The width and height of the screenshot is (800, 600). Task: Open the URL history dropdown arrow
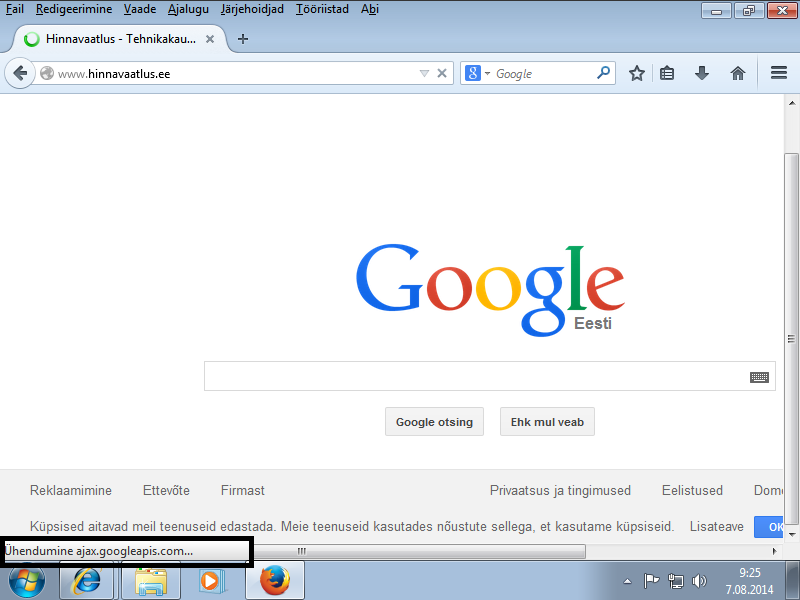pyautogui.click(x=424, y=73)
